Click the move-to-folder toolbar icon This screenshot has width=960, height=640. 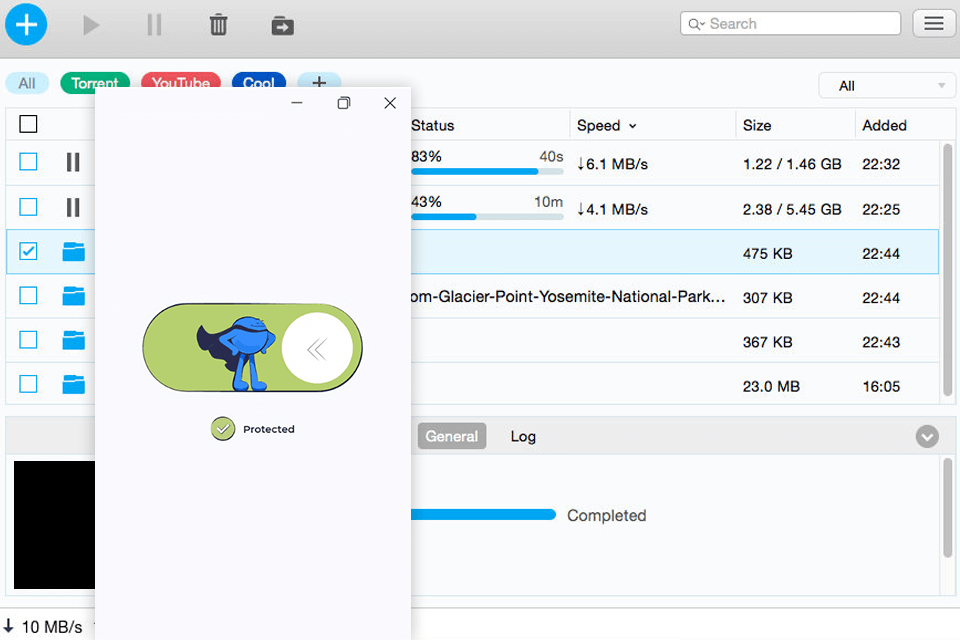[x=282, y=26]
